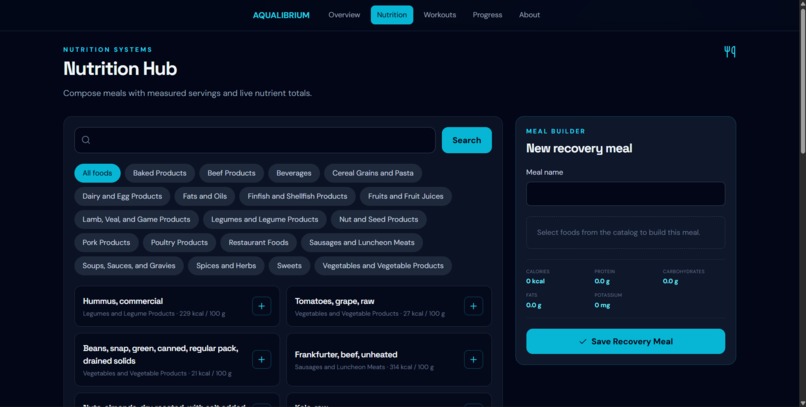The height and width of the screenshot is (407, 806).
Task: Switch to the Progress page
Action: 487,15
